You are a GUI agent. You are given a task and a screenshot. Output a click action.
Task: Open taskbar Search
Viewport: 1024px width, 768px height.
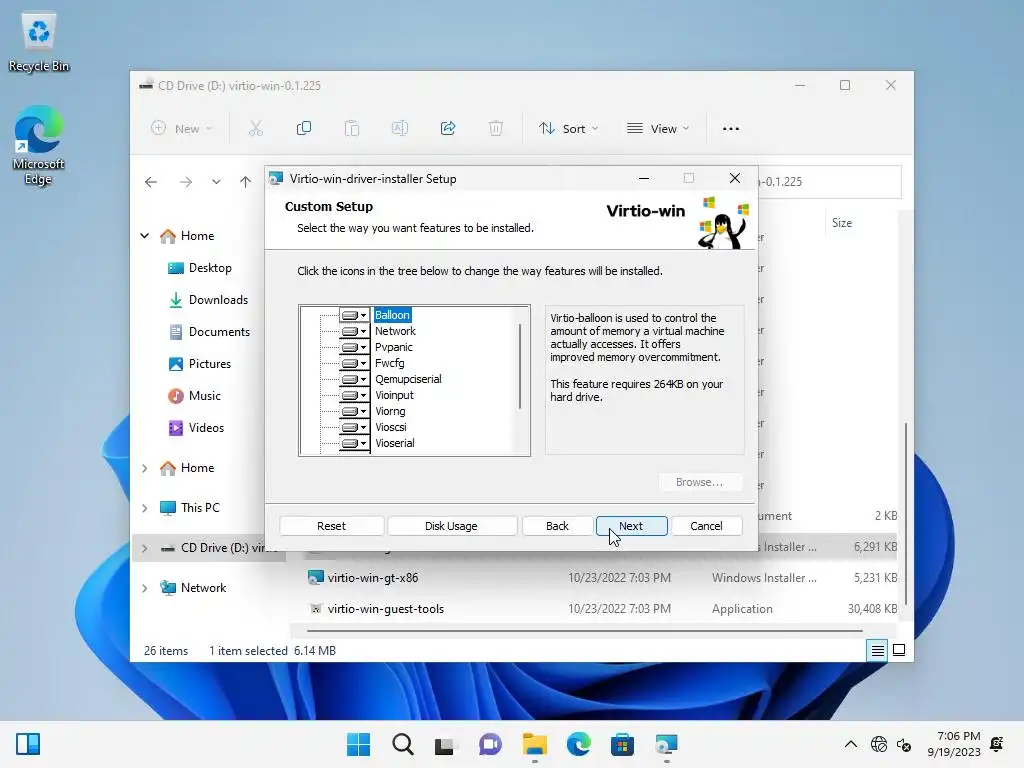(403, 744)
